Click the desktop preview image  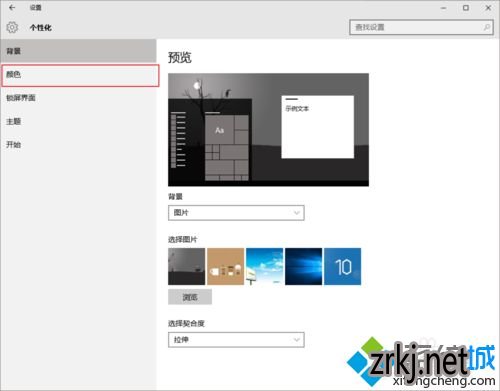point(269,130)
